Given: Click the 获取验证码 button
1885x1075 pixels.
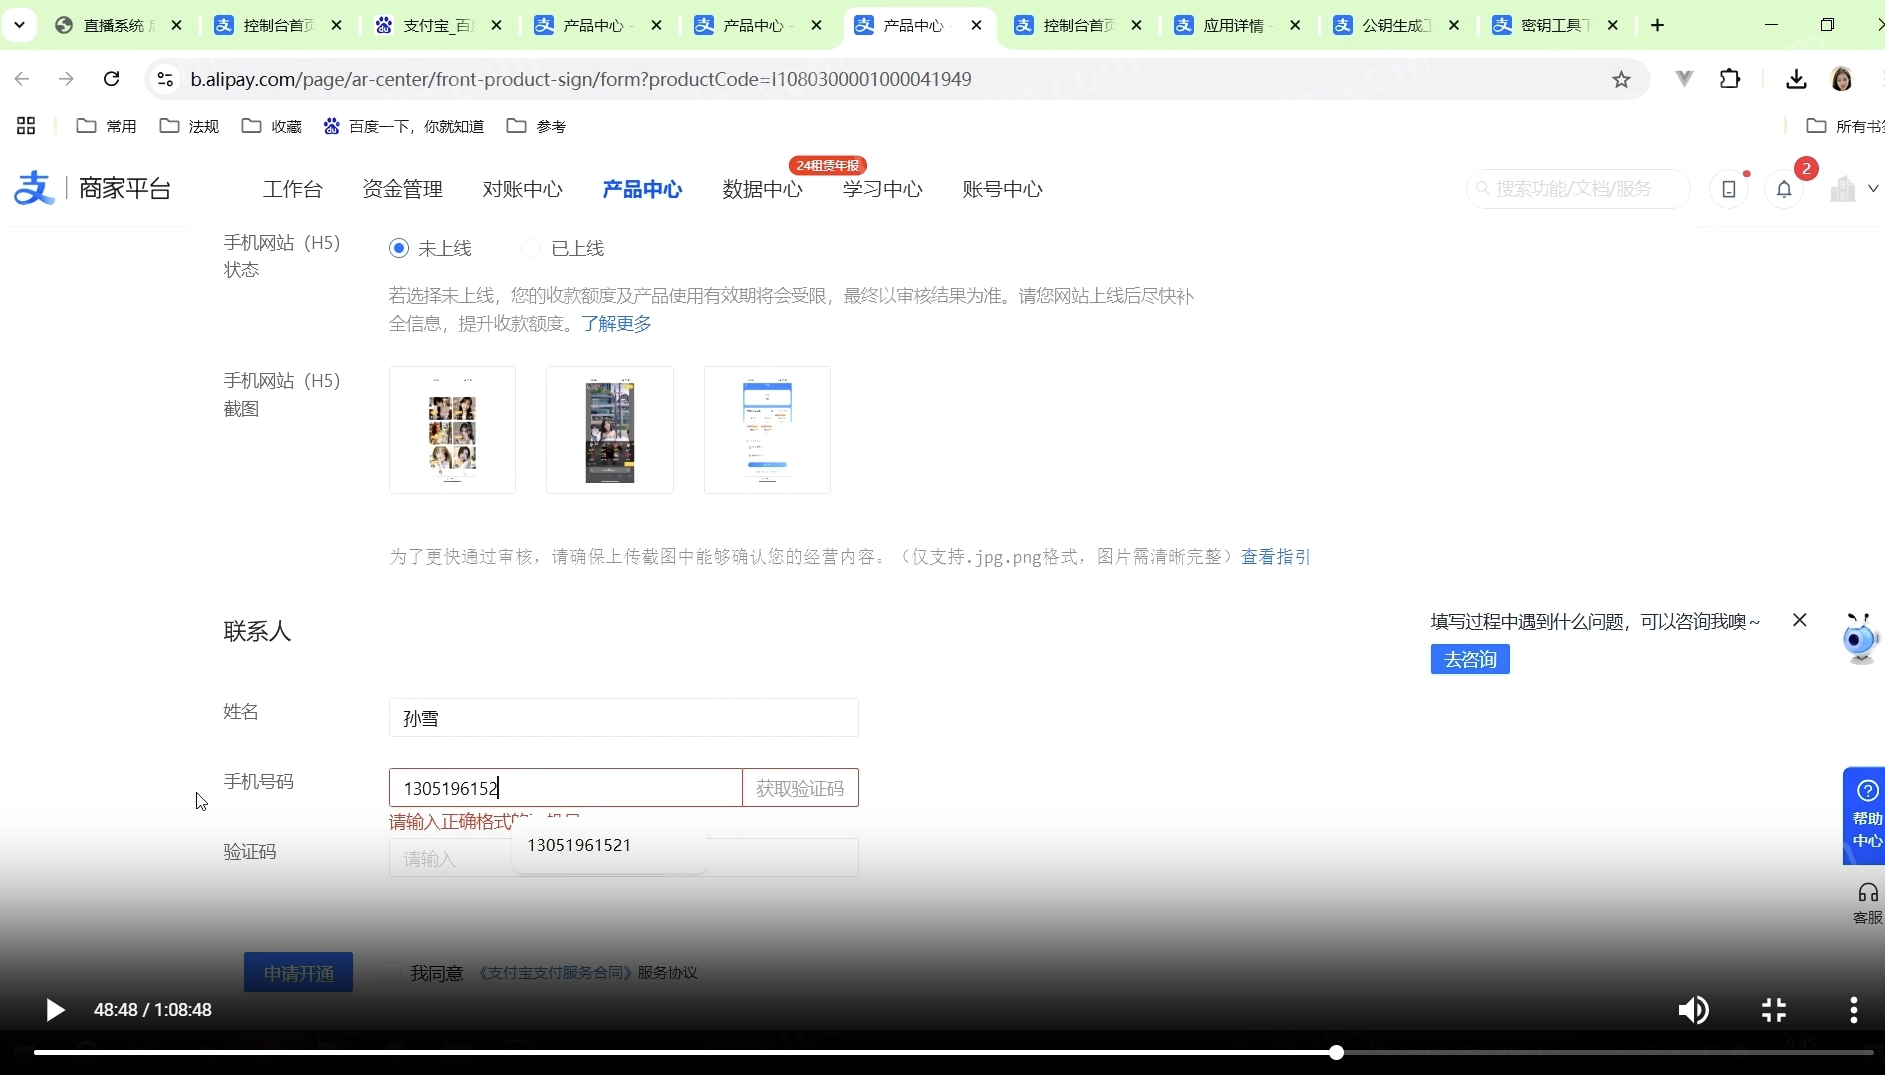Looking at the screenshot, I should point(800,788).
